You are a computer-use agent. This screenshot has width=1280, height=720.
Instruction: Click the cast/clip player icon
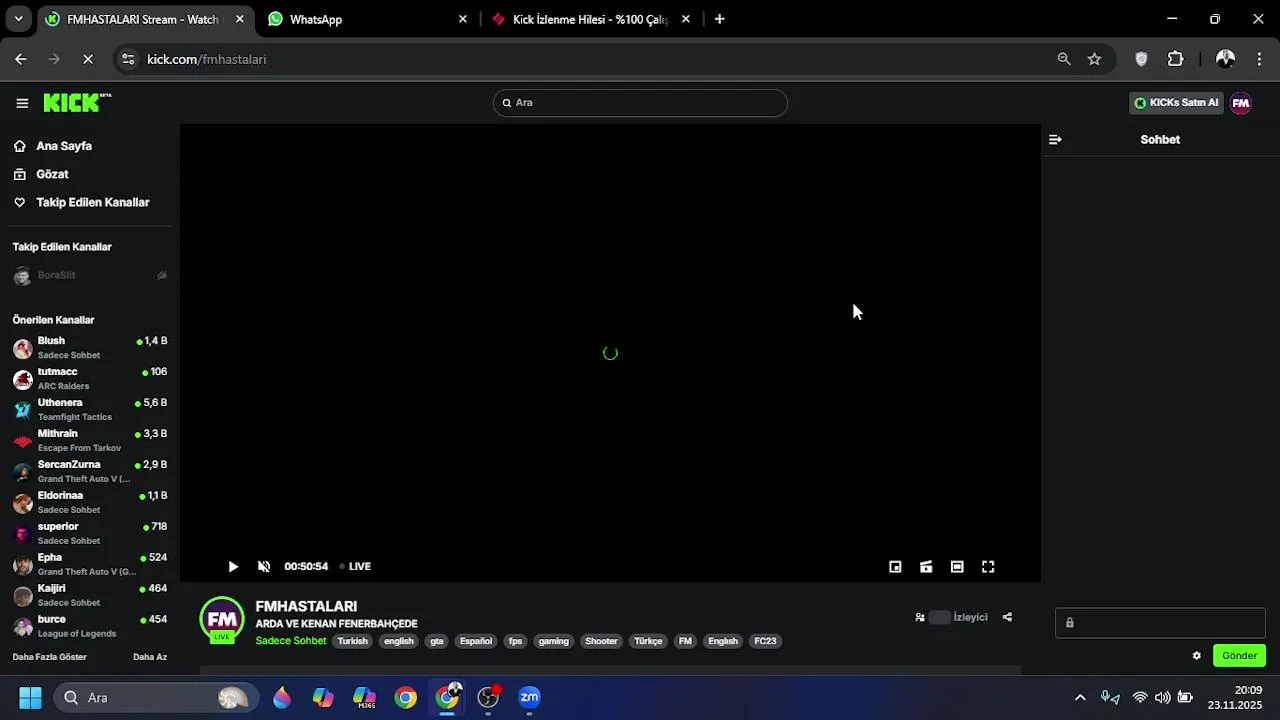coord(926,566)
